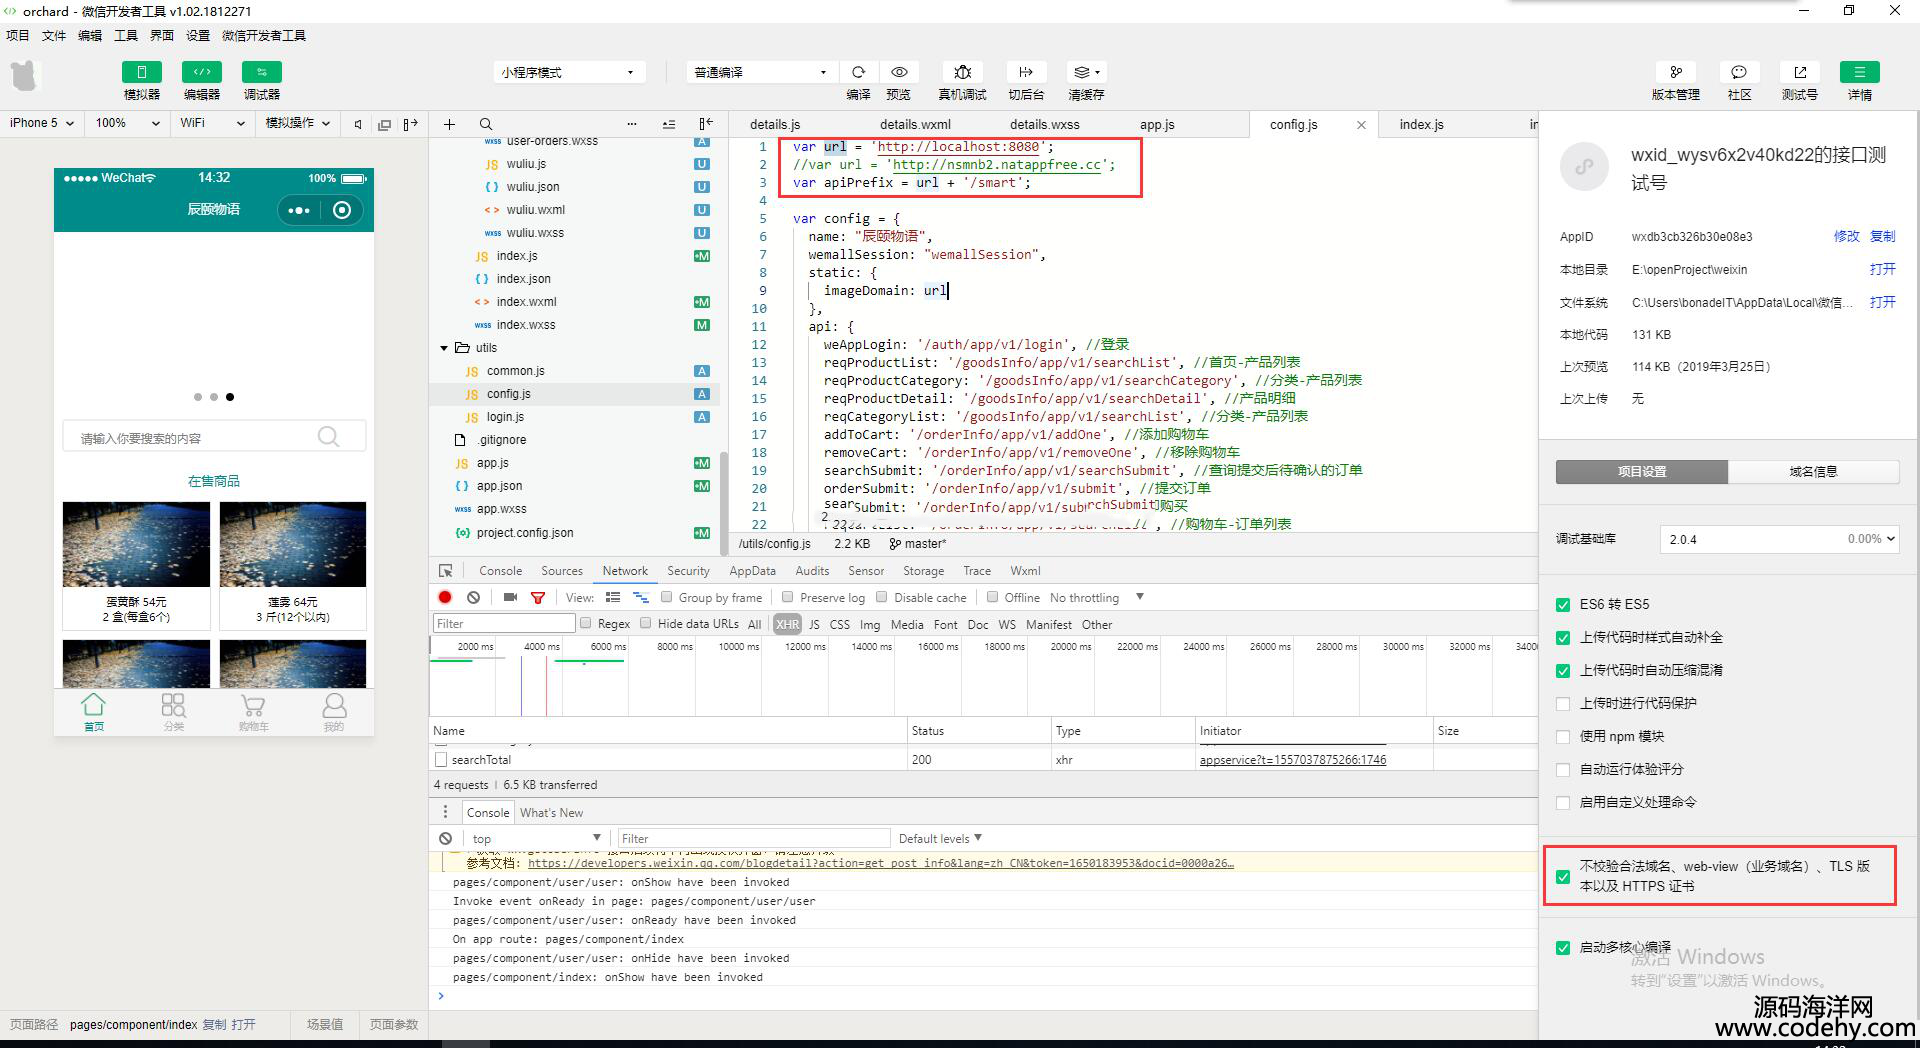Enable Disable cache checkbox

(x=881, y=597)
